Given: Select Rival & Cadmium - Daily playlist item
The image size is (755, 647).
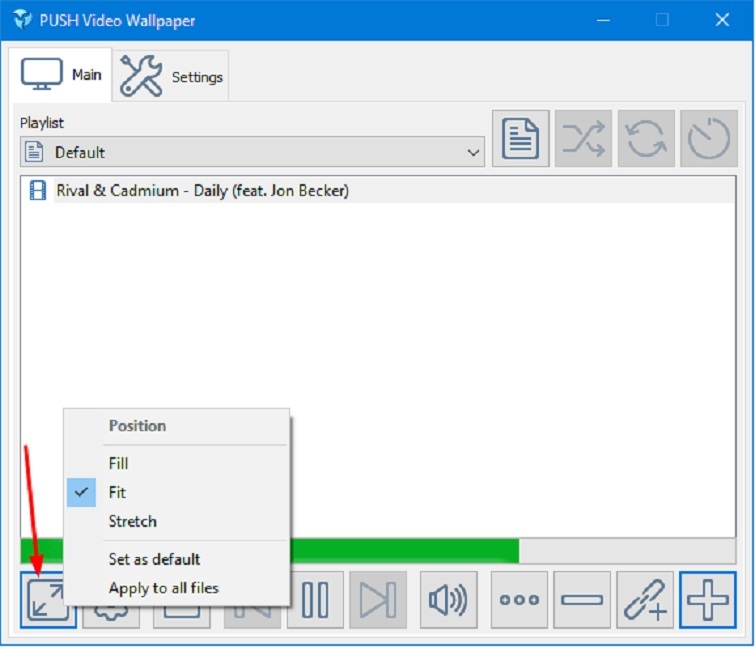Looking at the screenshot, I should point(202,190).
